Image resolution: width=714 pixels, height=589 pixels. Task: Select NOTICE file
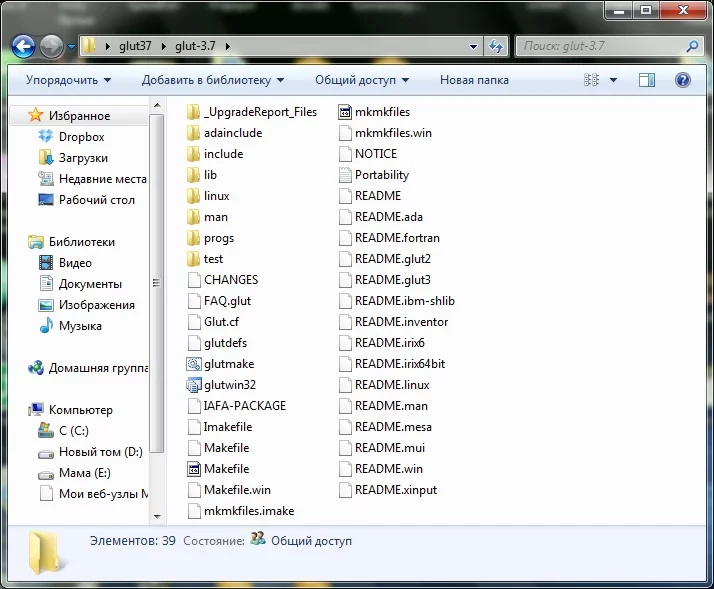(367, 154)
